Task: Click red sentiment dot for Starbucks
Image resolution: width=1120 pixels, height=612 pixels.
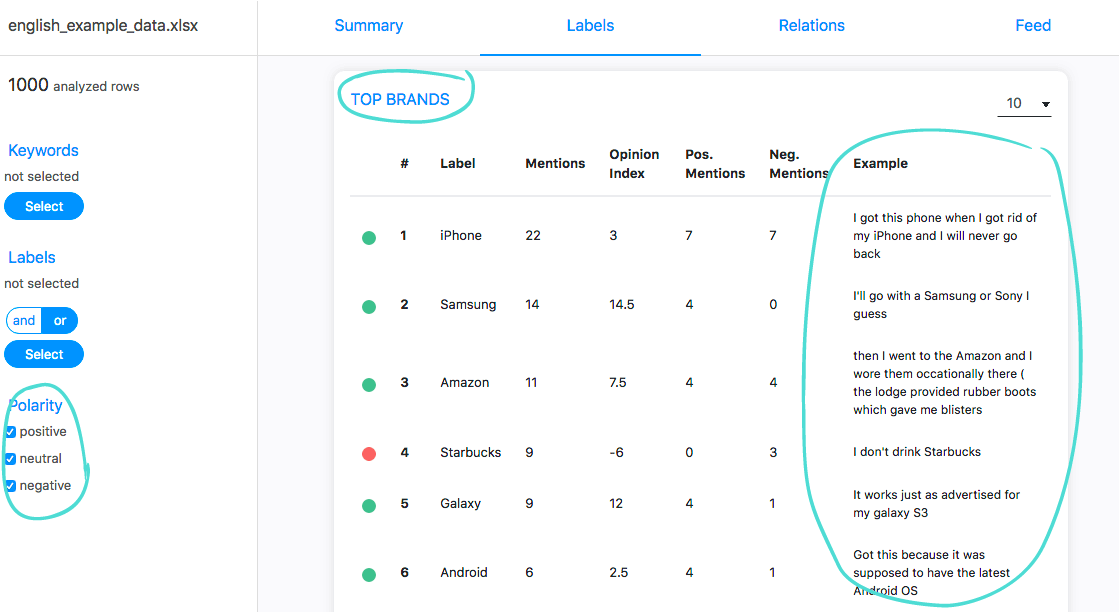Action: coord(369,454)
